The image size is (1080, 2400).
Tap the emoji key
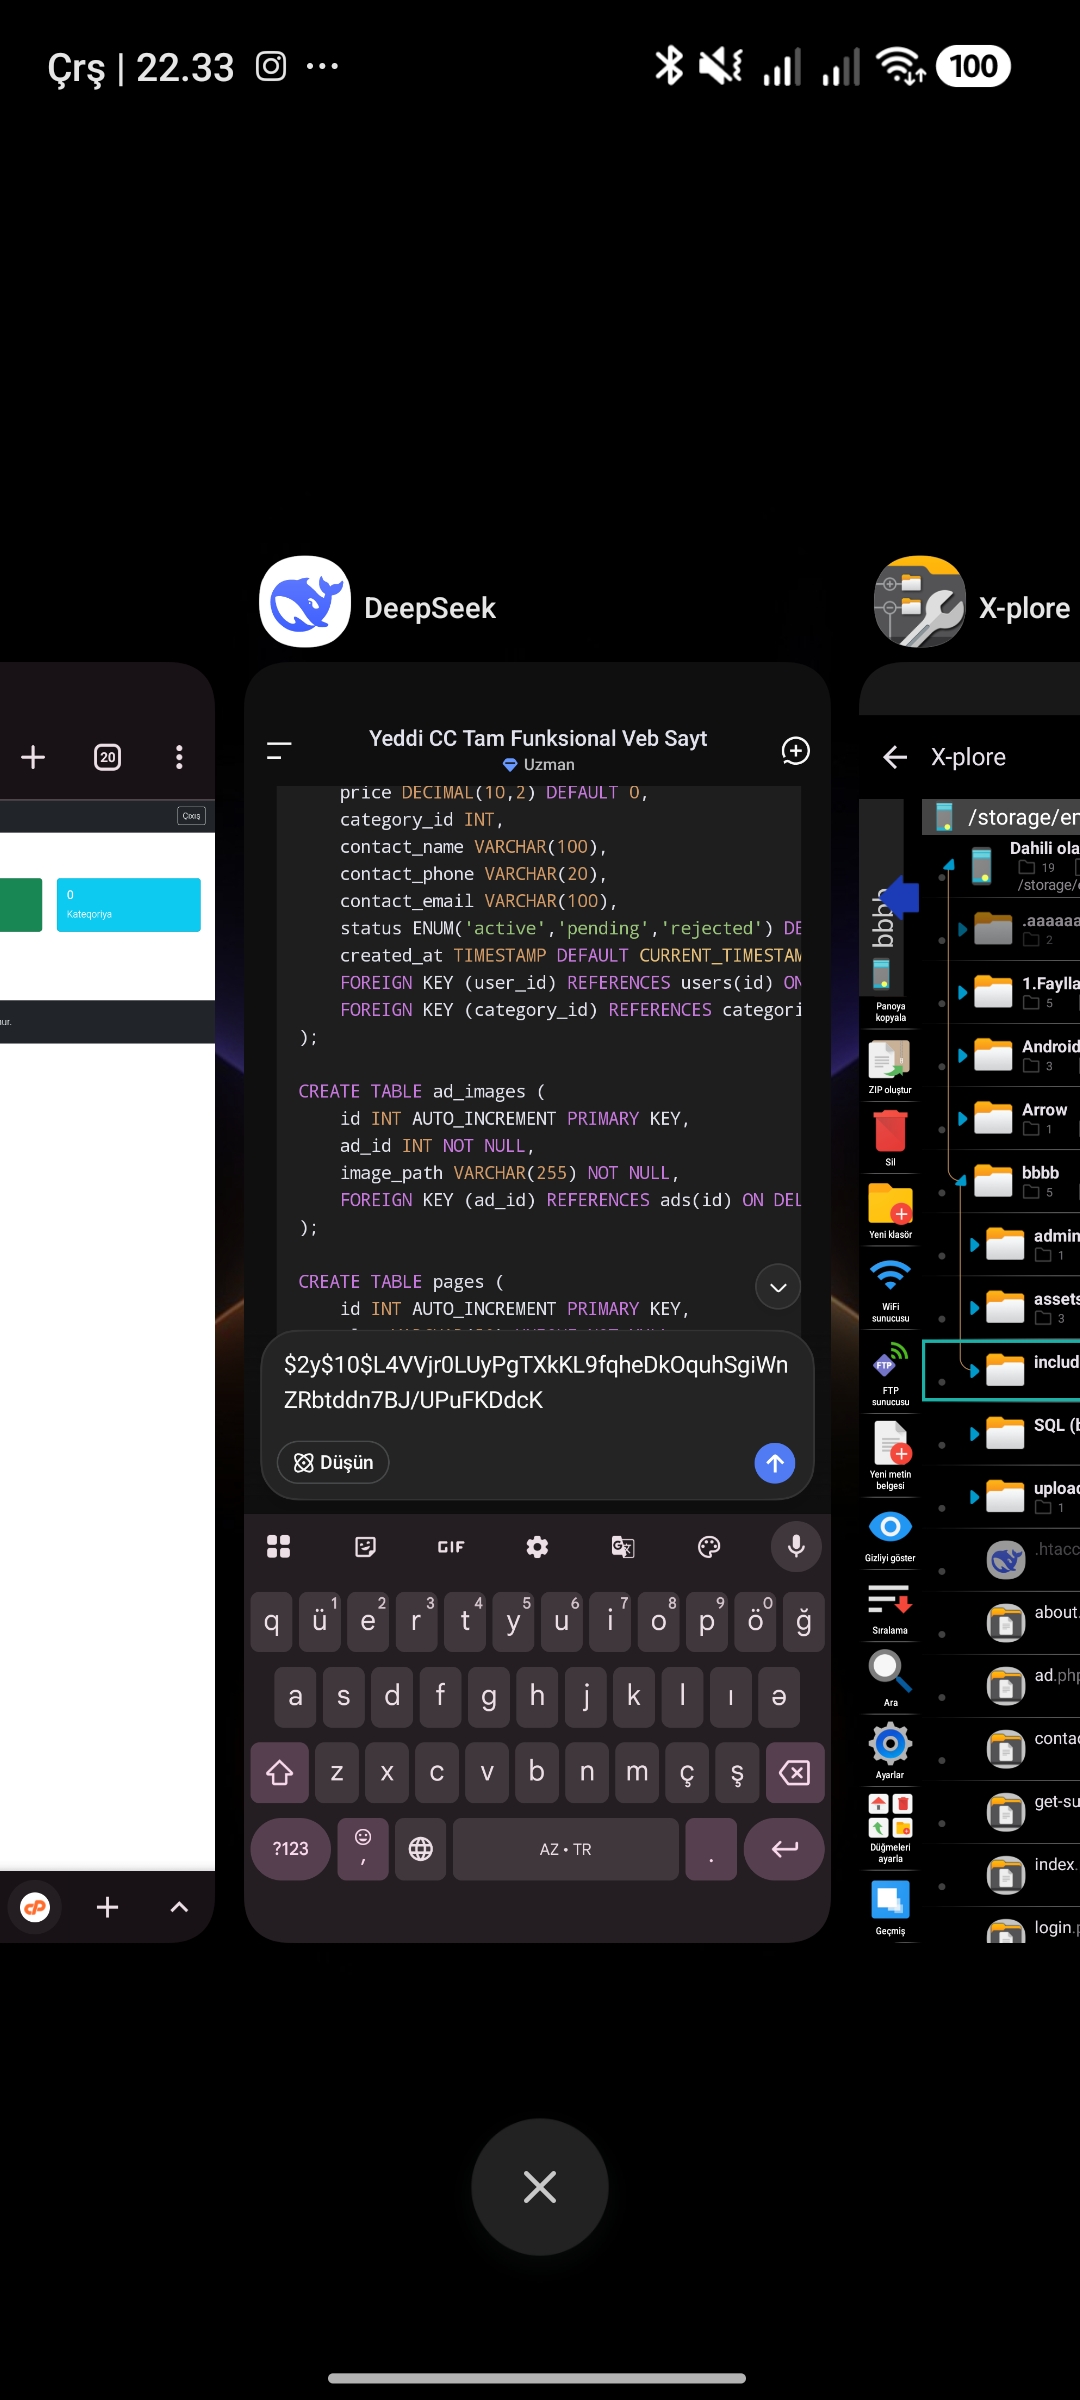point(363,1849)
